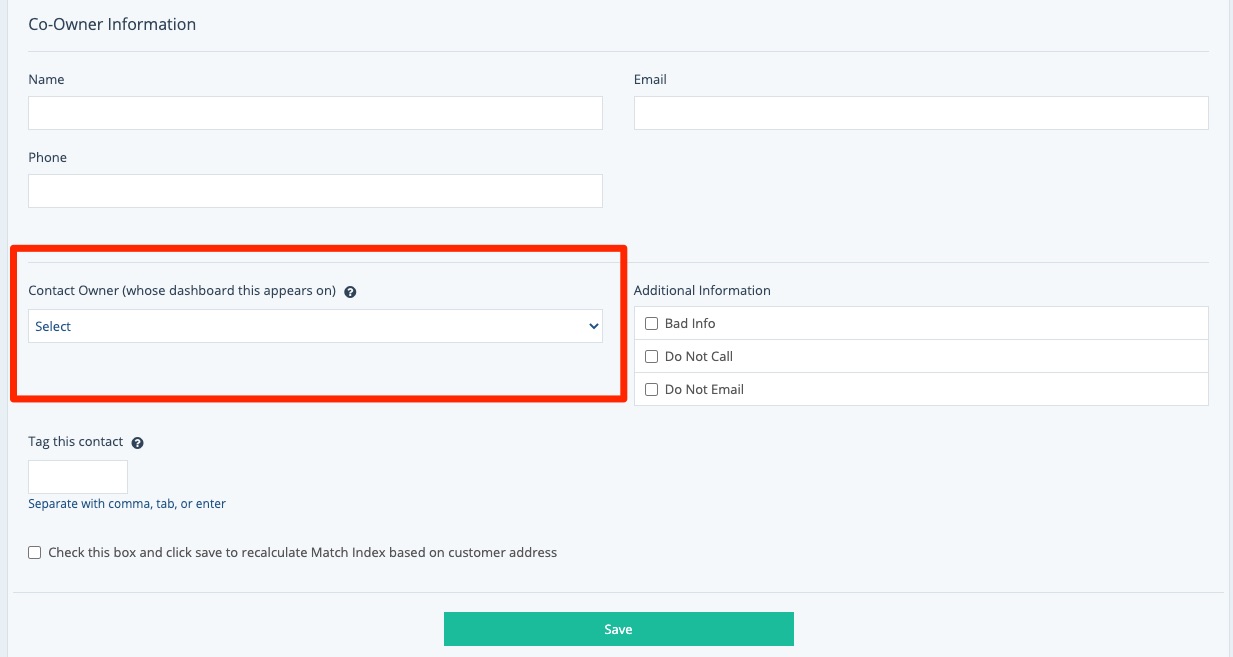
Task: Enable the Bad Info checkbox
Action: point(651,324)
